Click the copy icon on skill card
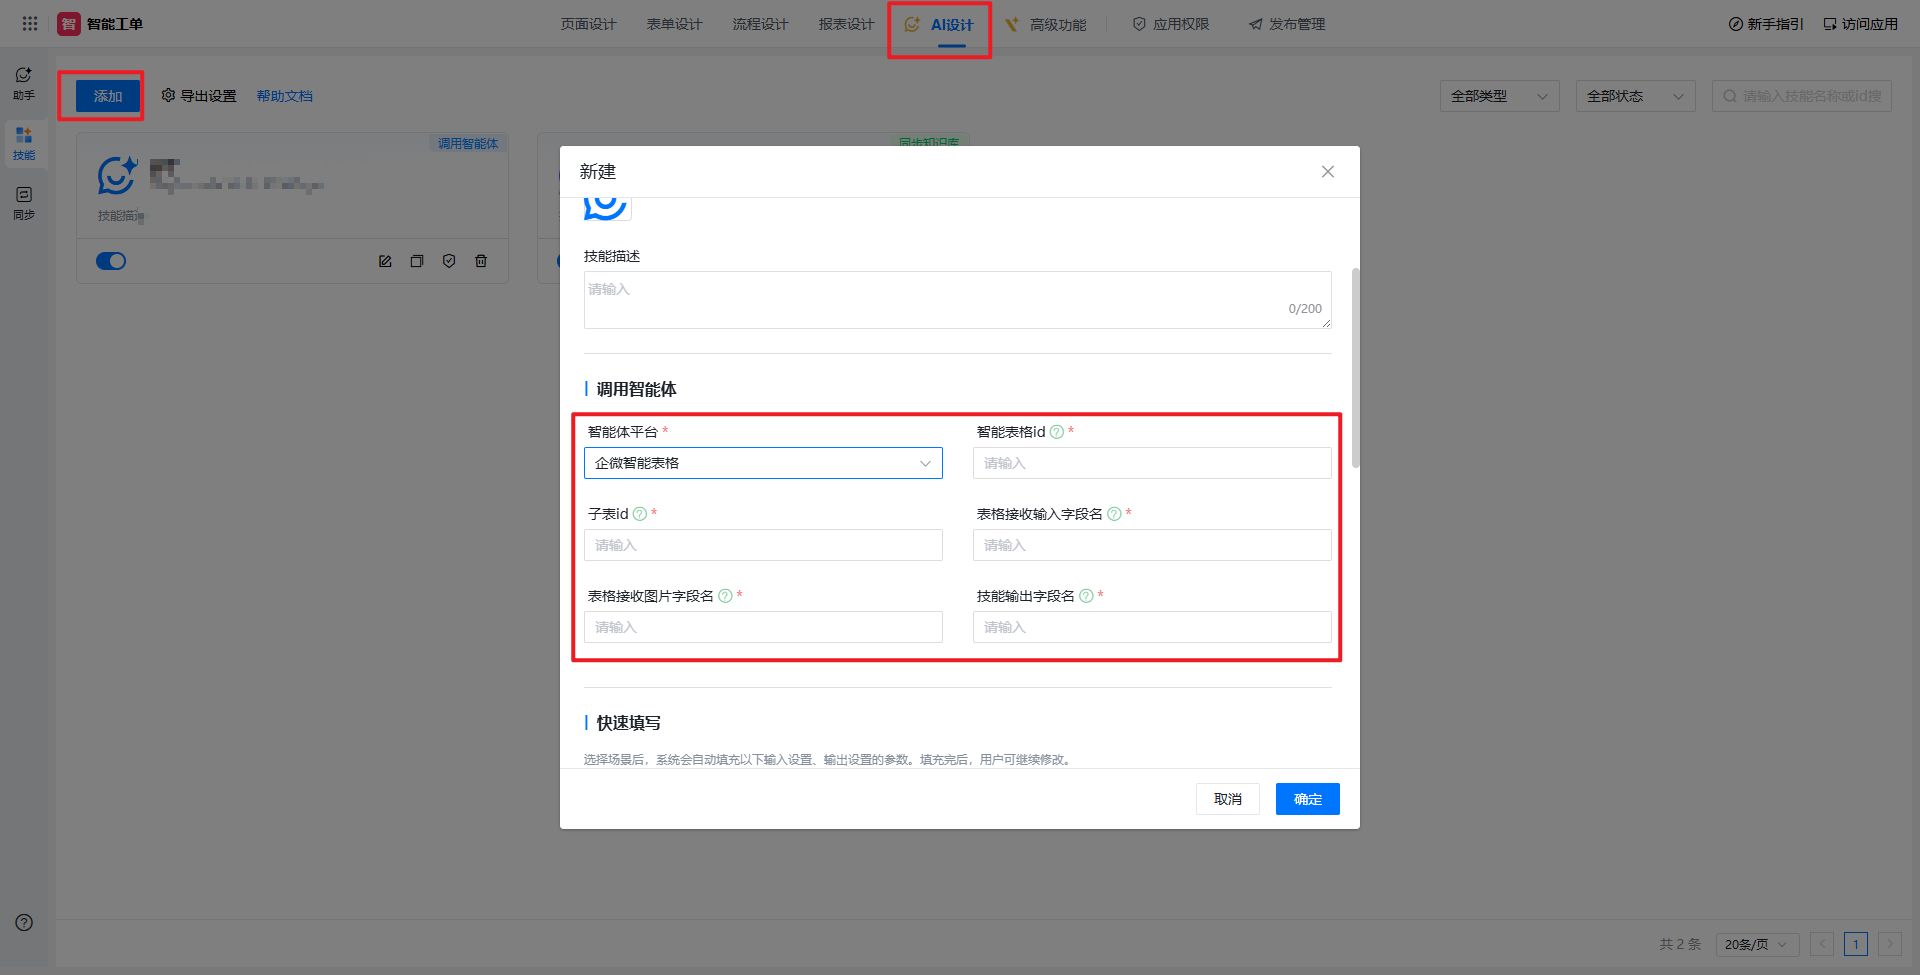 417,261
